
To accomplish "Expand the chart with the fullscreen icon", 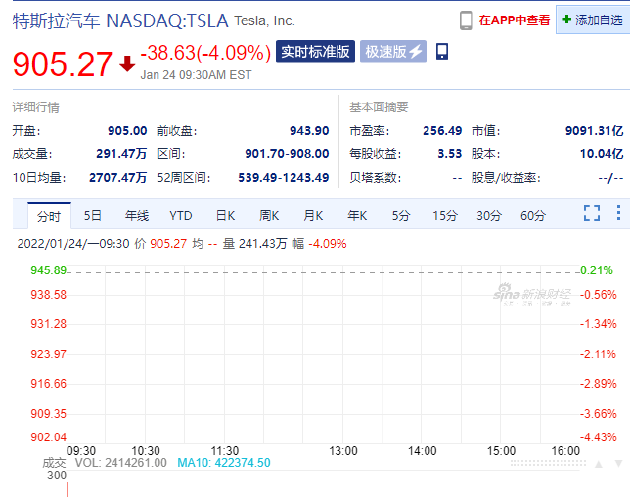I will click(x=592, y=213).
